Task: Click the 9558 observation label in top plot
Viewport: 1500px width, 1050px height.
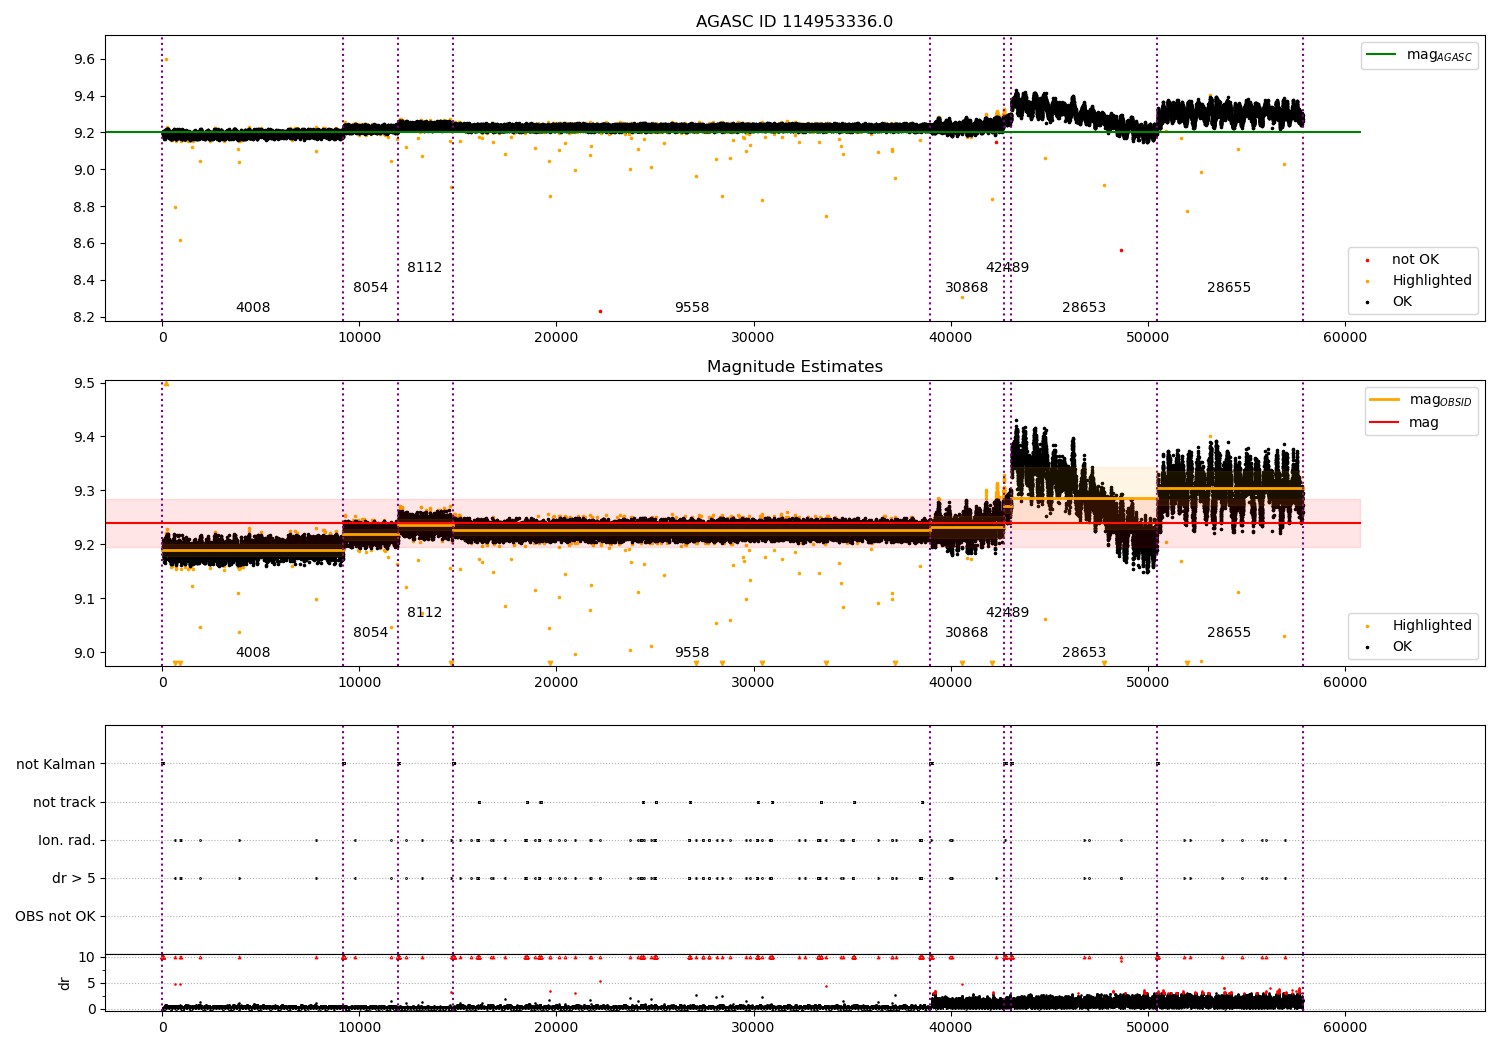Action: point(692,308)
